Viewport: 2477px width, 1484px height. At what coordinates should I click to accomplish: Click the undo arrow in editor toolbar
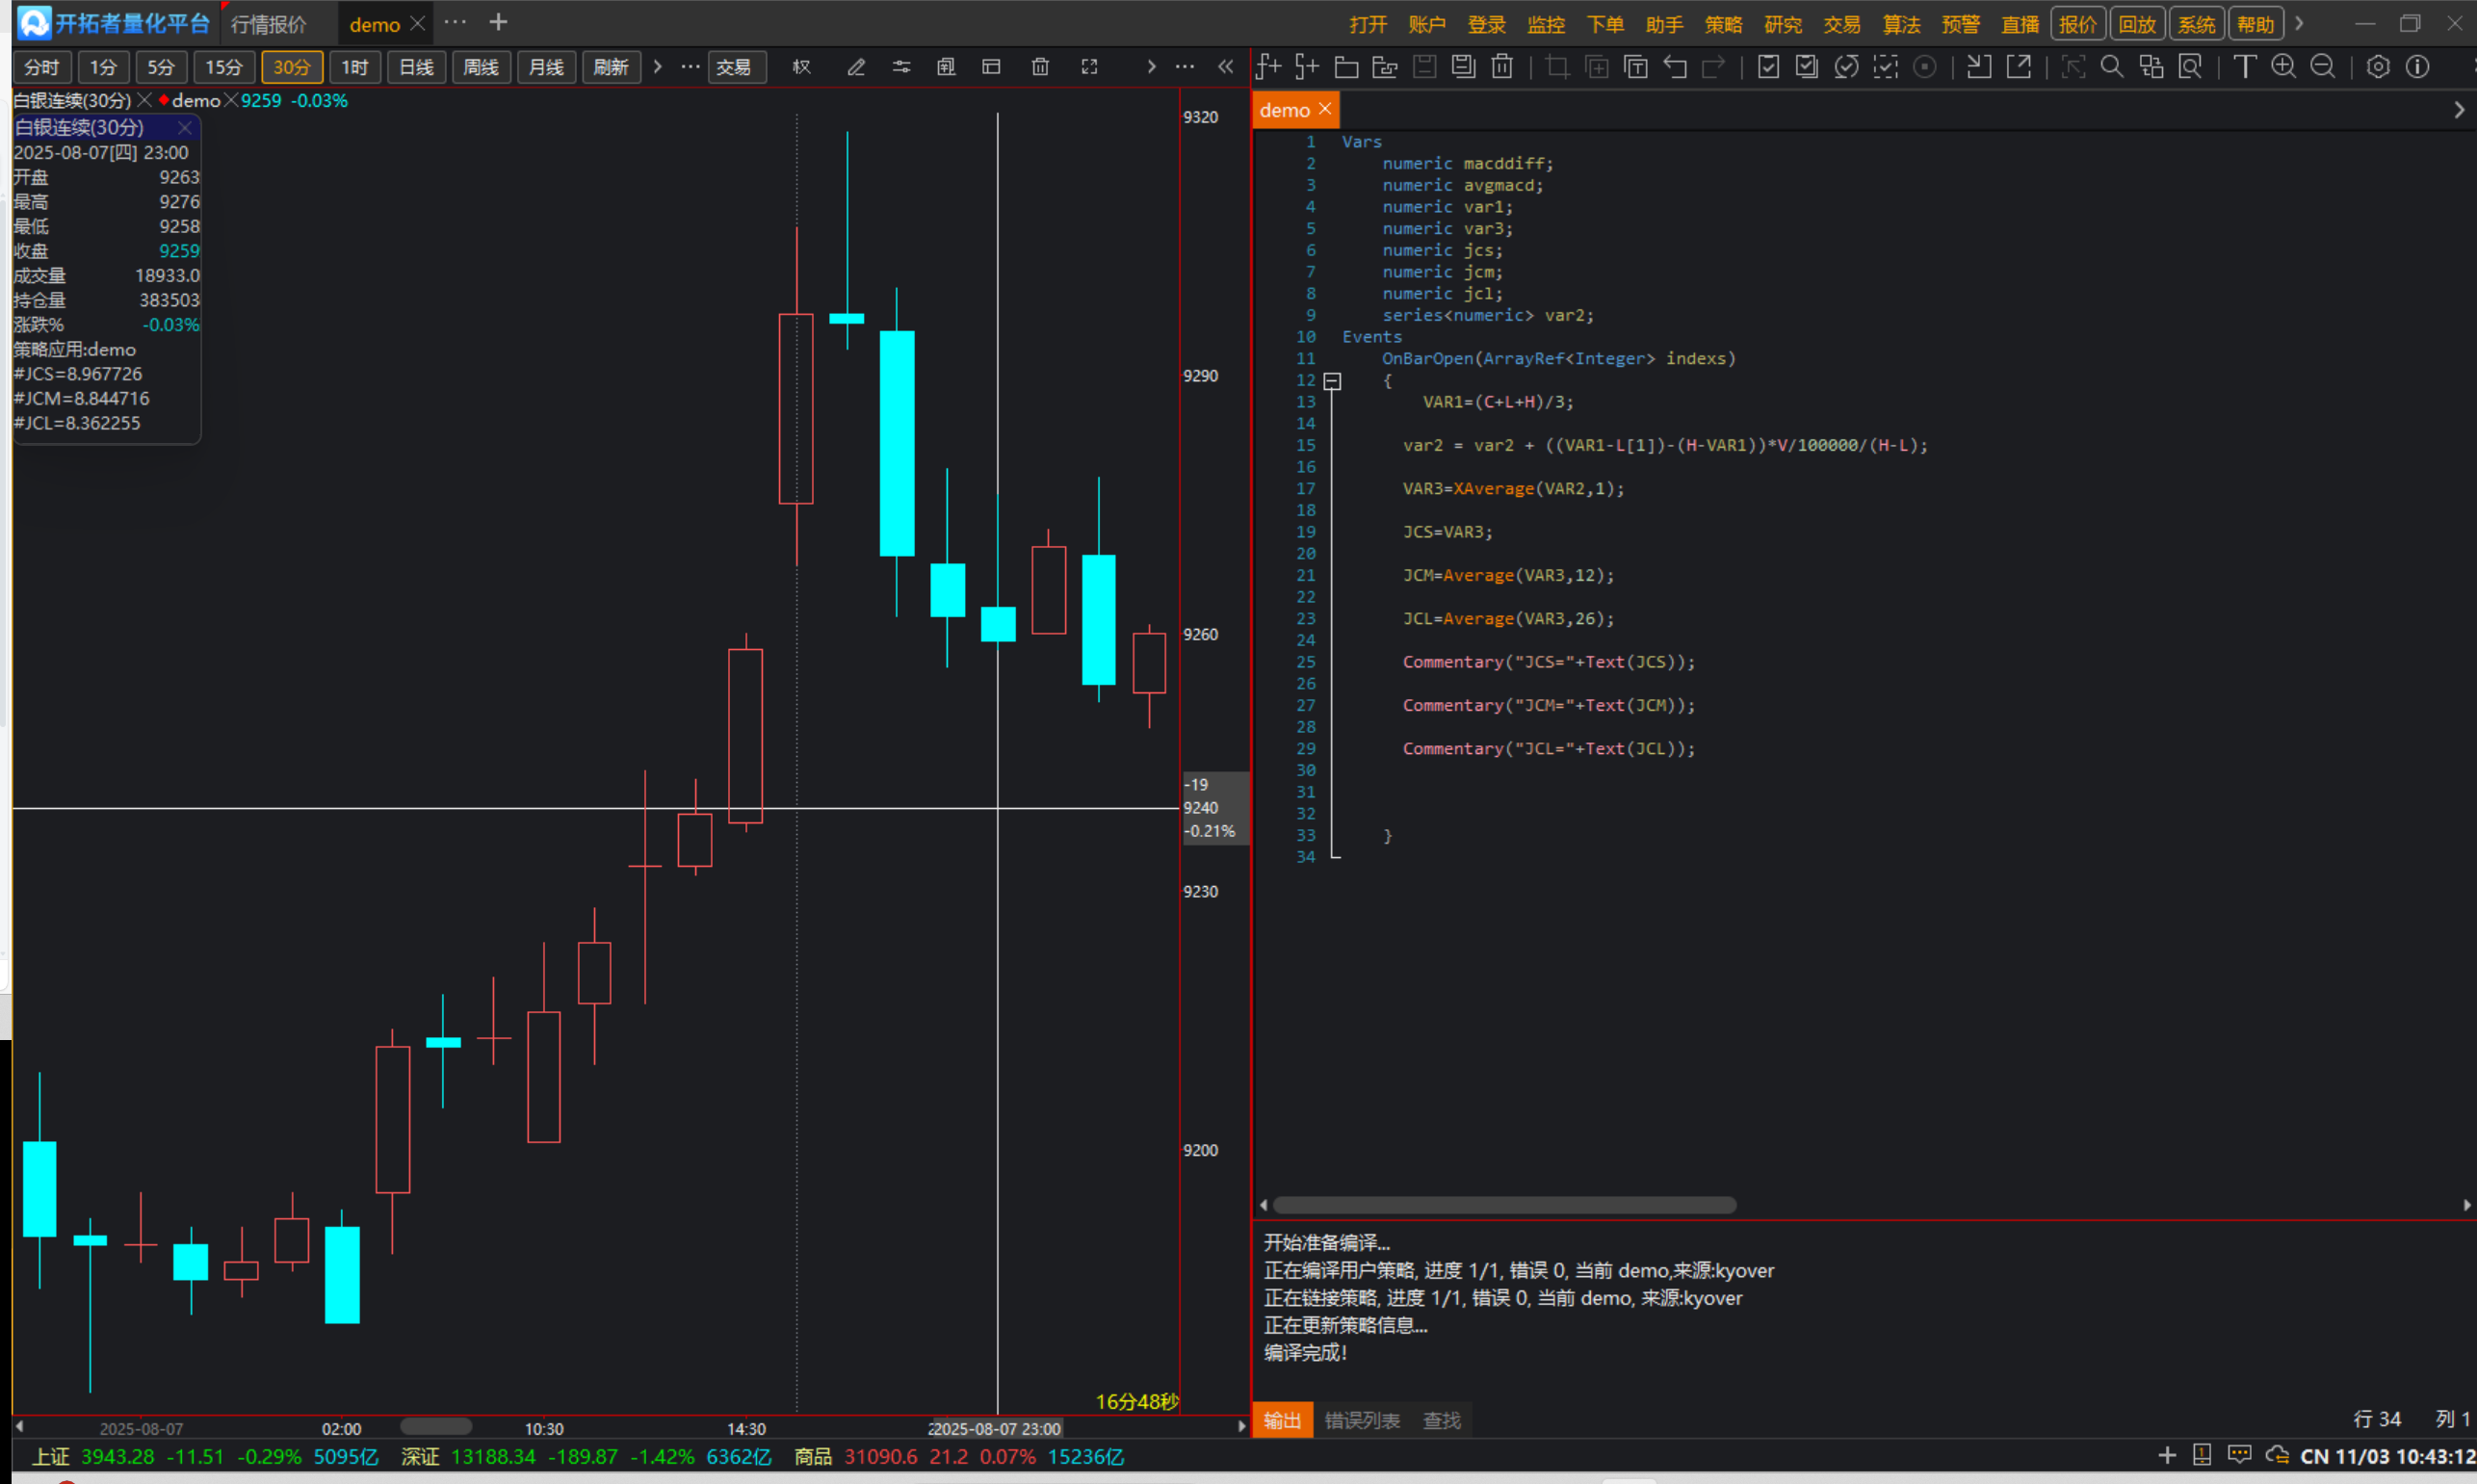1675,67
